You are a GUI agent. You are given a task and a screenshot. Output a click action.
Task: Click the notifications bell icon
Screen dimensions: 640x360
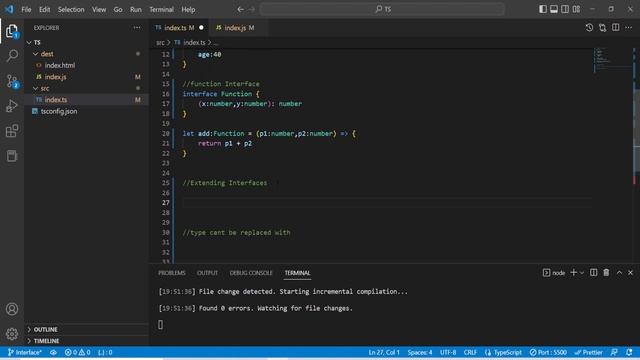coord(629,352)
